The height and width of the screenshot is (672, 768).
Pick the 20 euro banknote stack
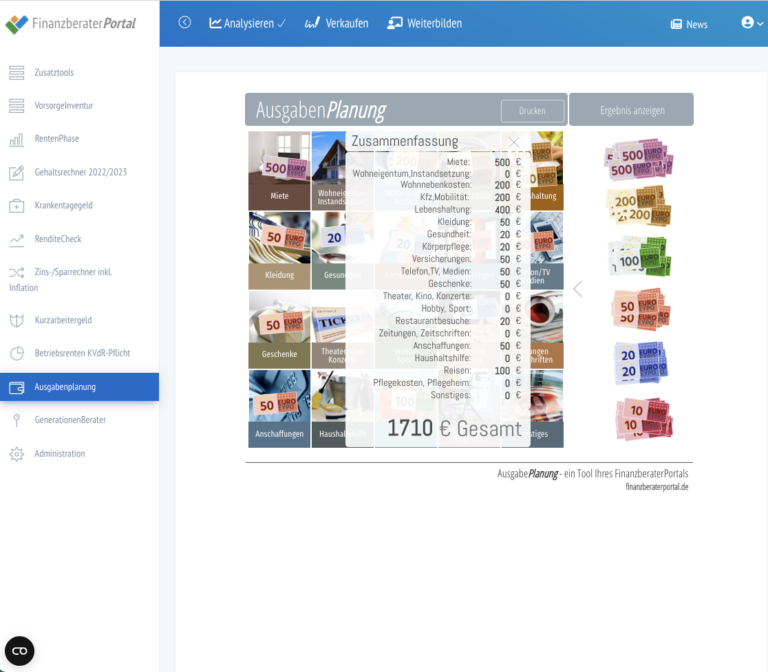tap(640, 363)
